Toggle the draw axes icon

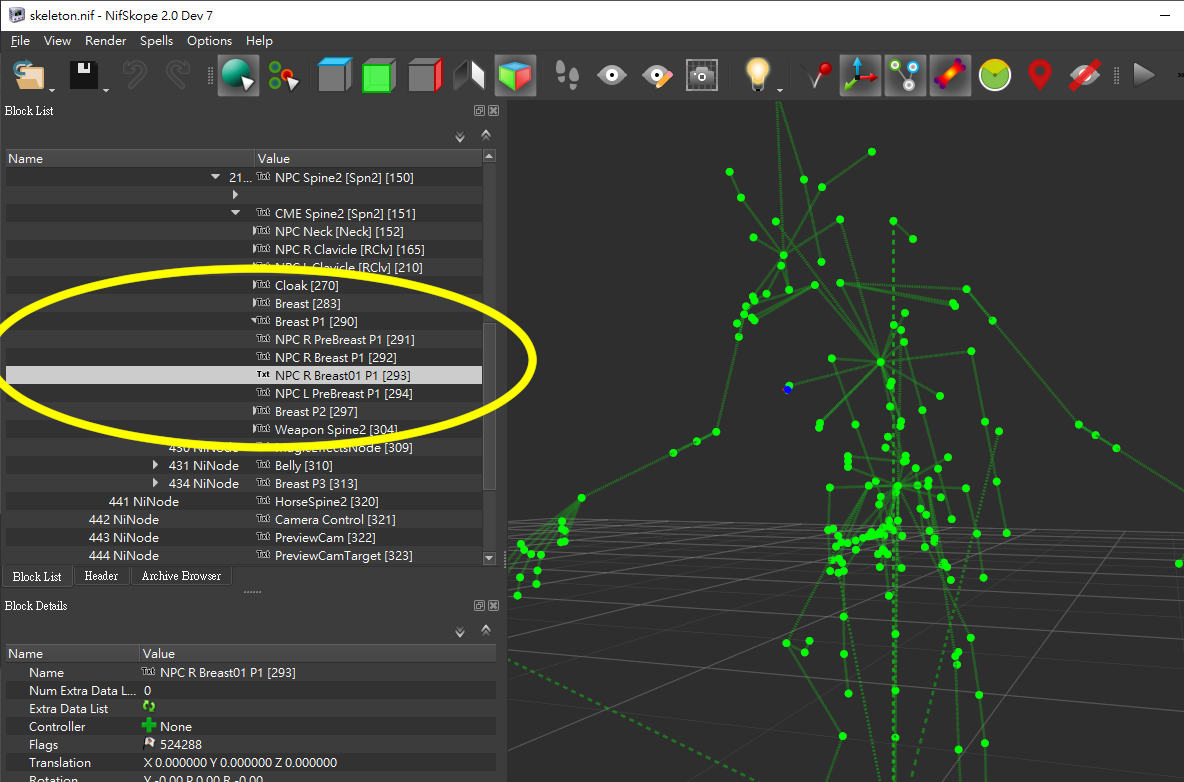(860, 75)
